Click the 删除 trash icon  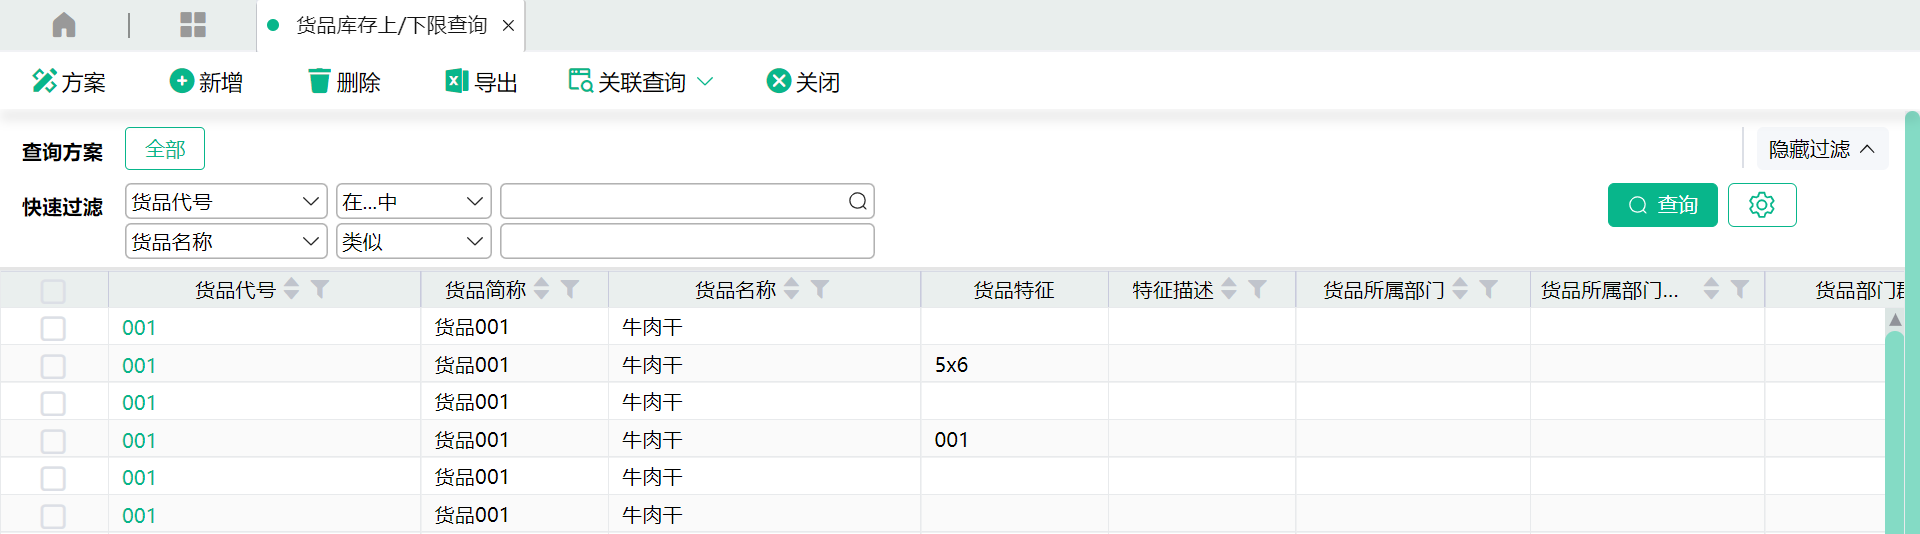(x=319, y=81)
